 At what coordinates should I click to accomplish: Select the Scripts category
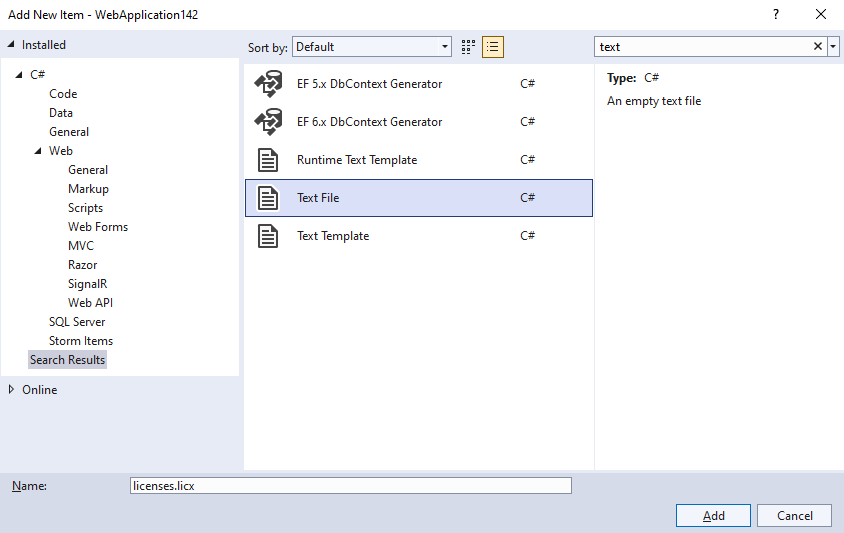point(85,208)
